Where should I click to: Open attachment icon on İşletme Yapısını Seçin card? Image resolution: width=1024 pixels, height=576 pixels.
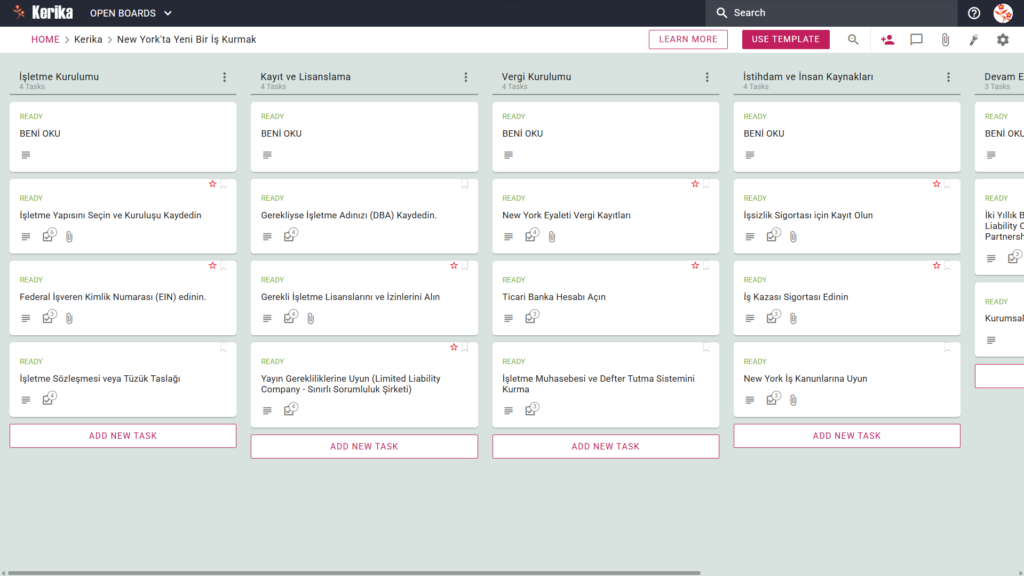(69, 236)
